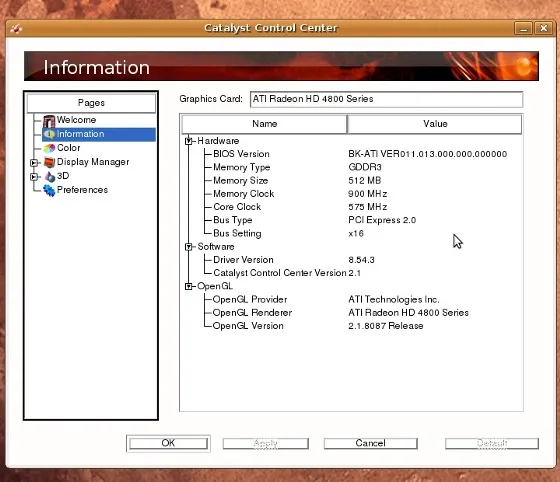Click the x16 bus setting value
The image size is (560, 482).
[356, 234]
